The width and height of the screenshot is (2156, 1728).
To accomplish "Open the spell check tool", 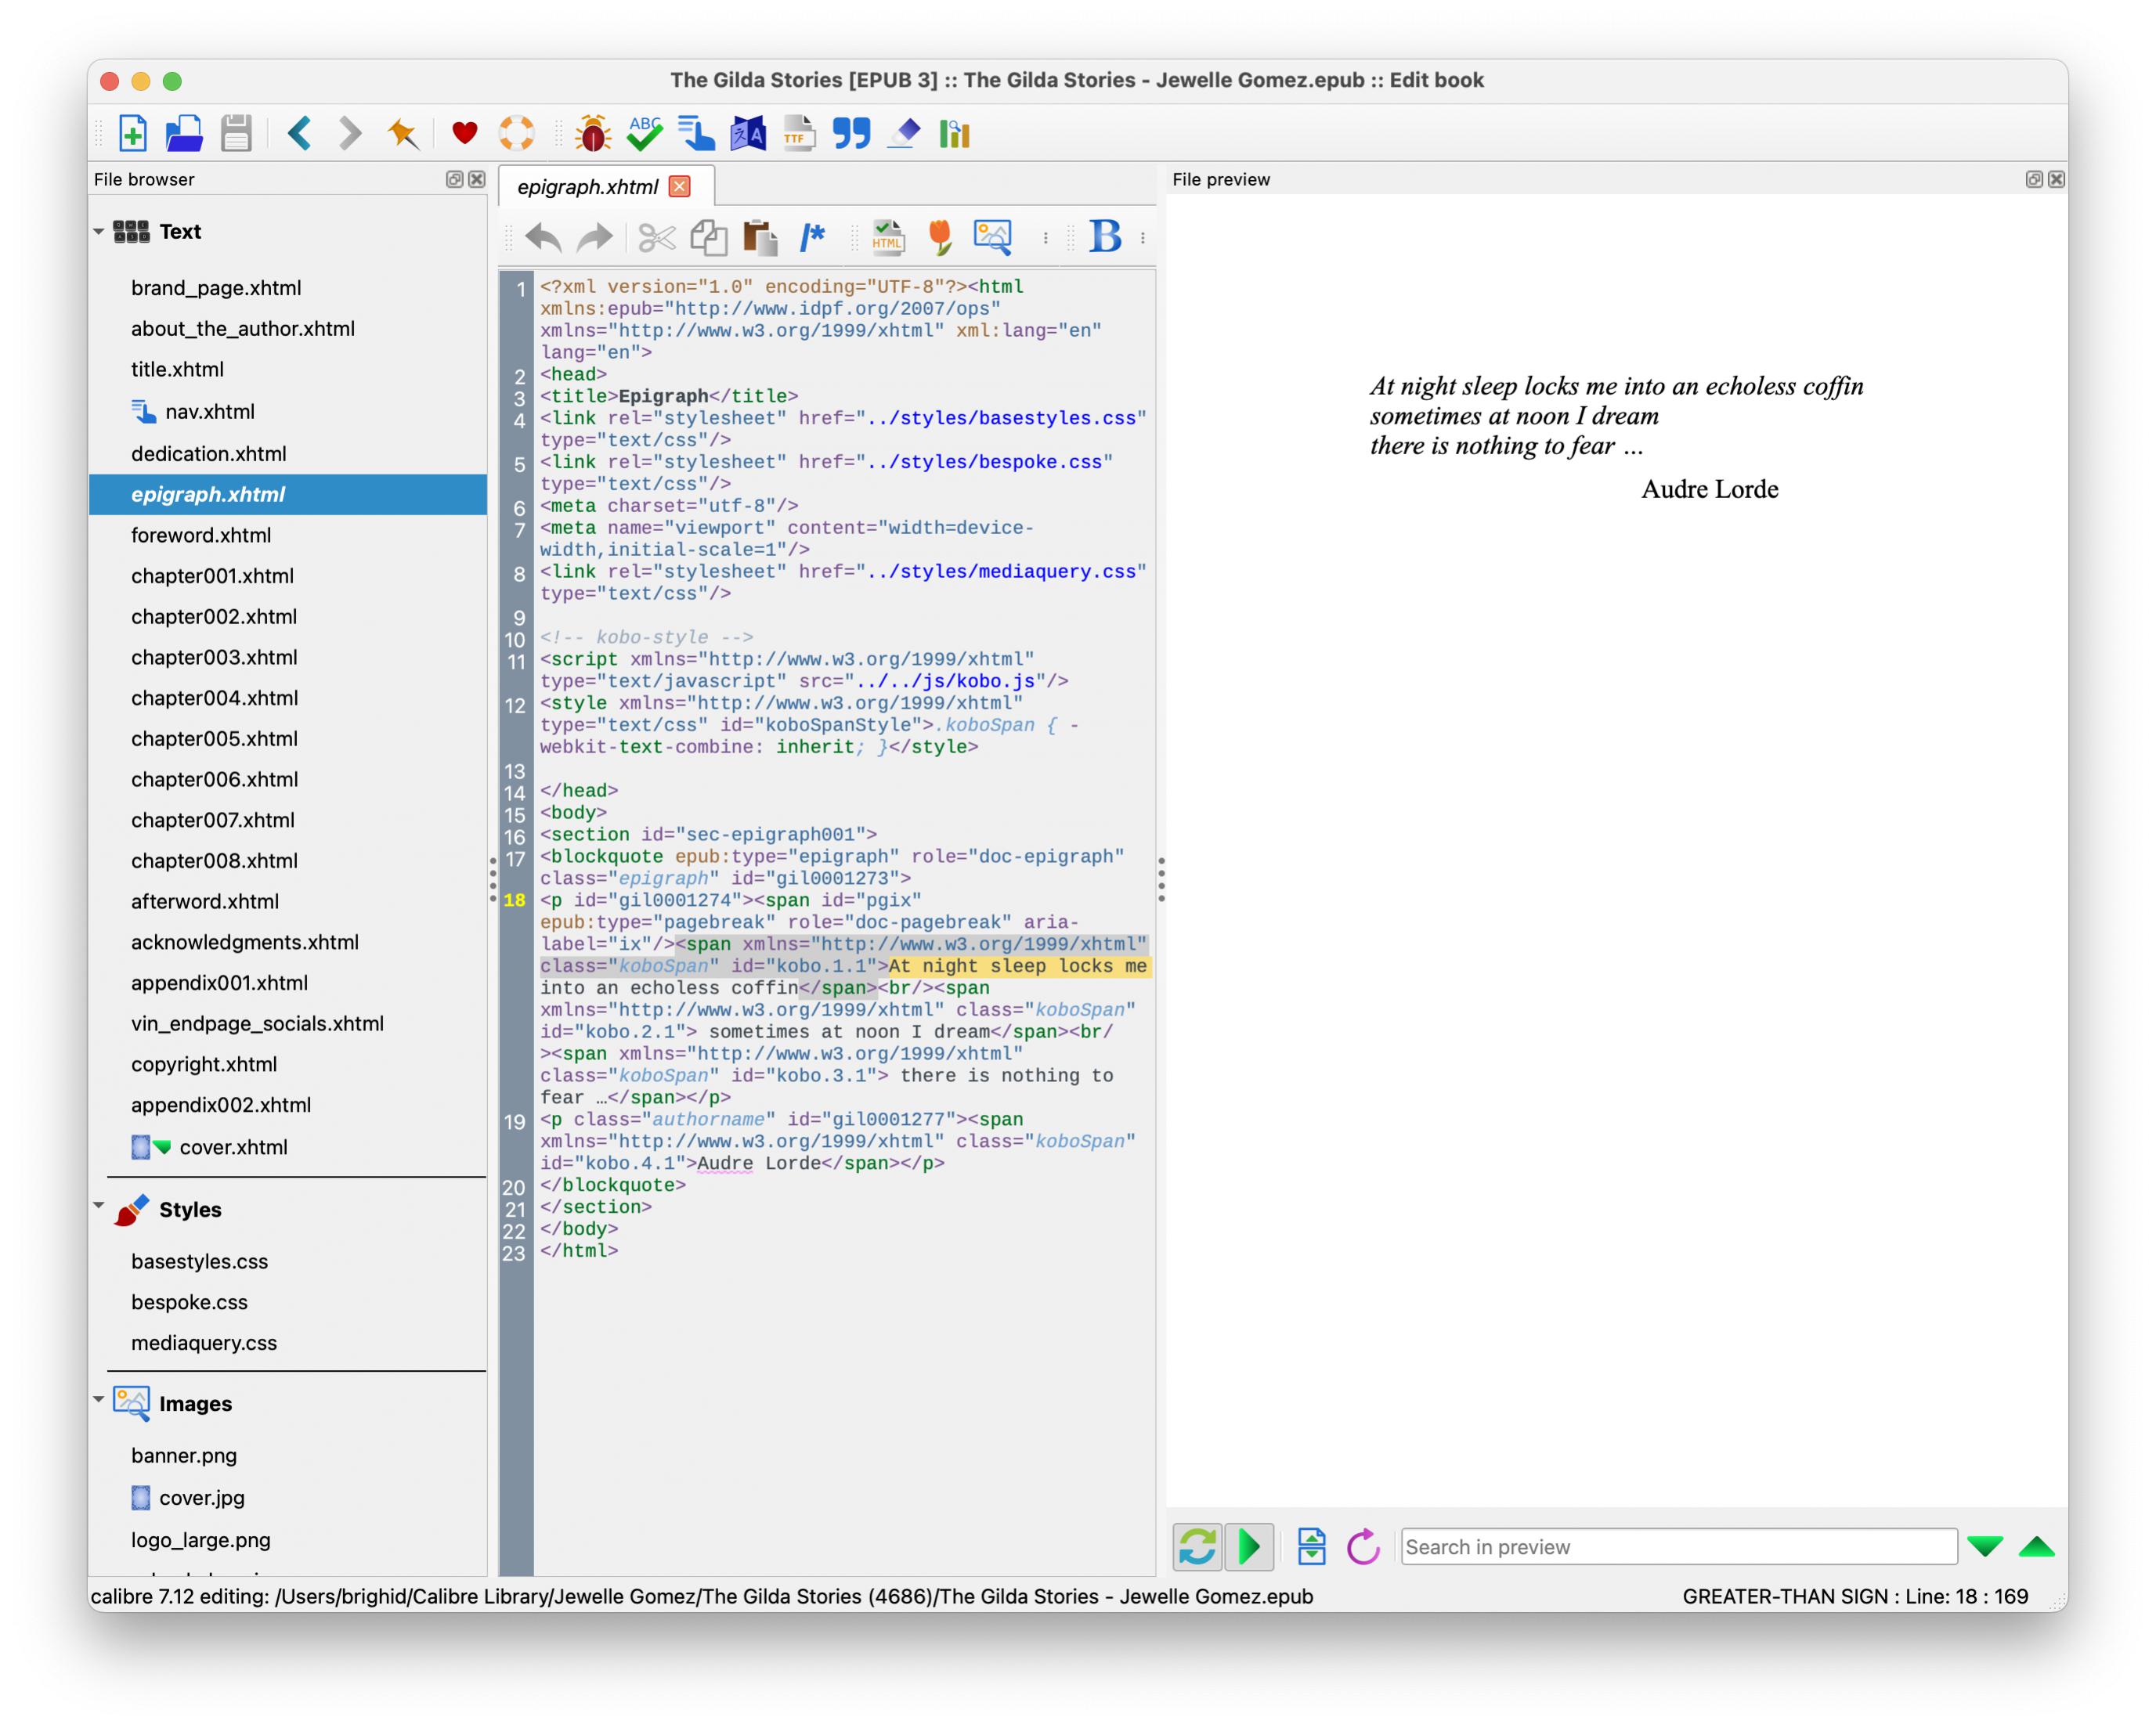I will [645, 133].
